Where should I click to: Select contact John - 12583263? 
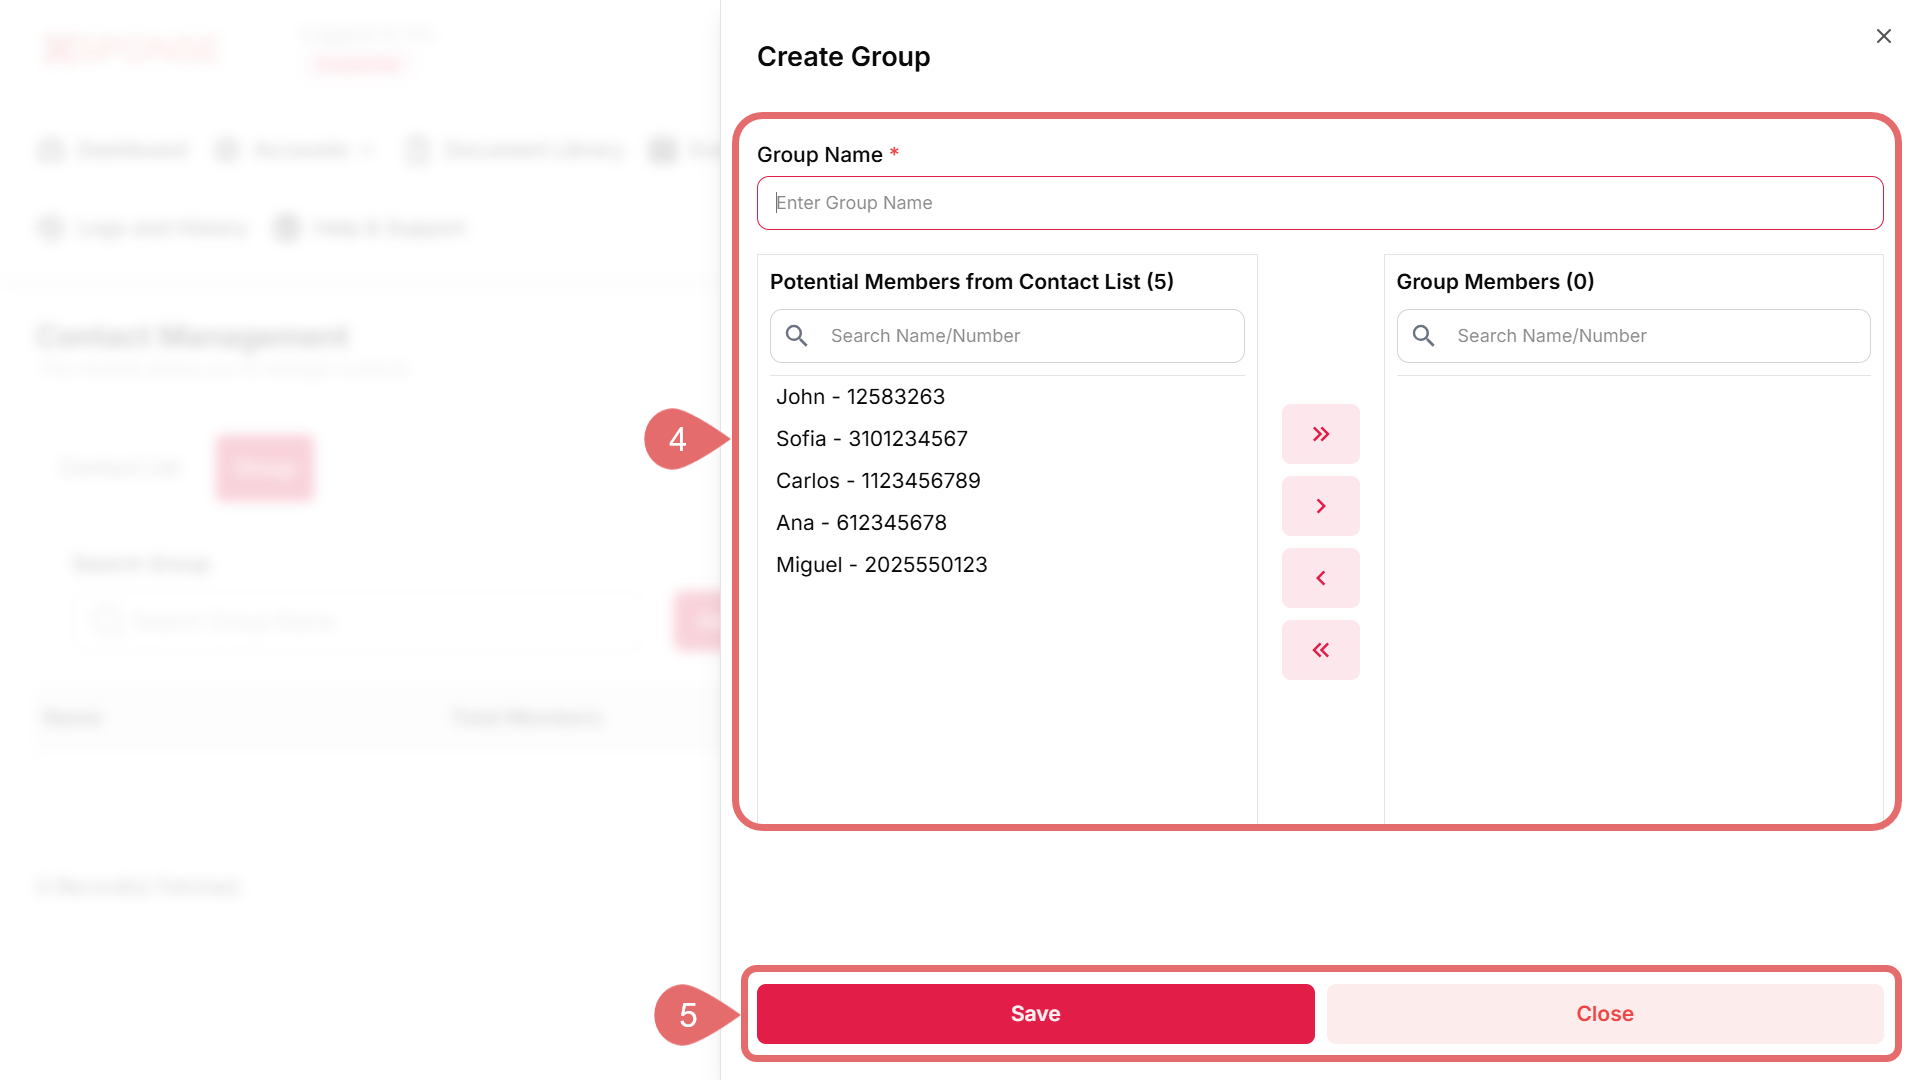click(860, 397)
